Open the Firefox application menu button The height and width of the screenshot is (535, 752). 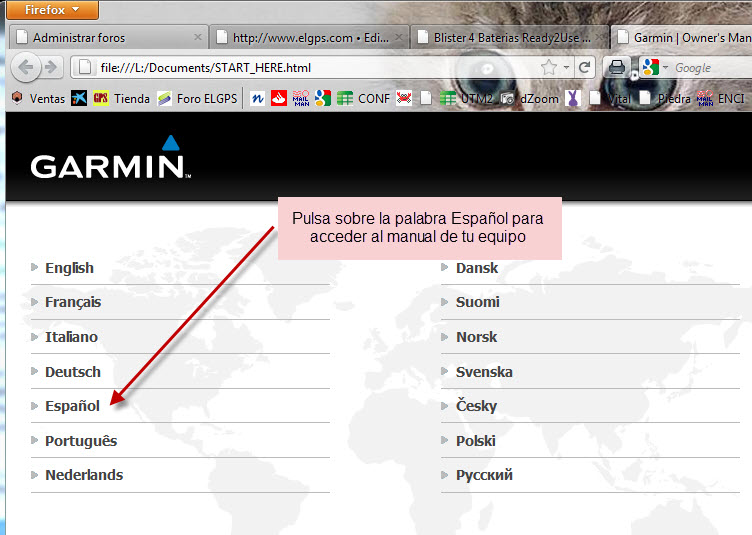[53, 10]
